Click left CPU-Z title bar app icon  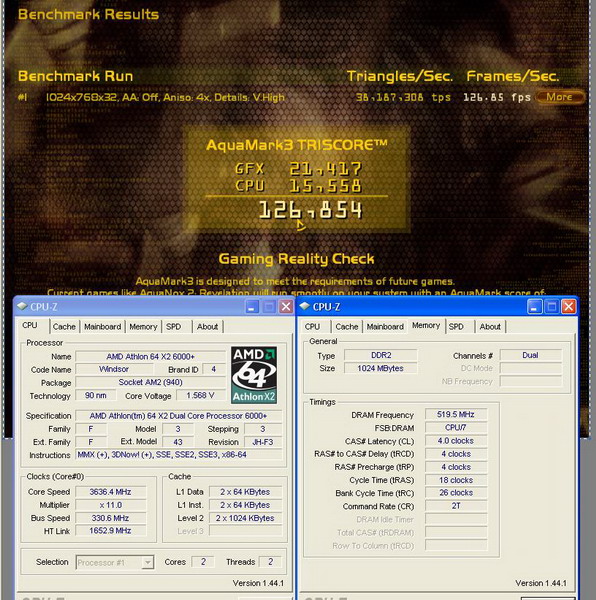click(22, 307)
